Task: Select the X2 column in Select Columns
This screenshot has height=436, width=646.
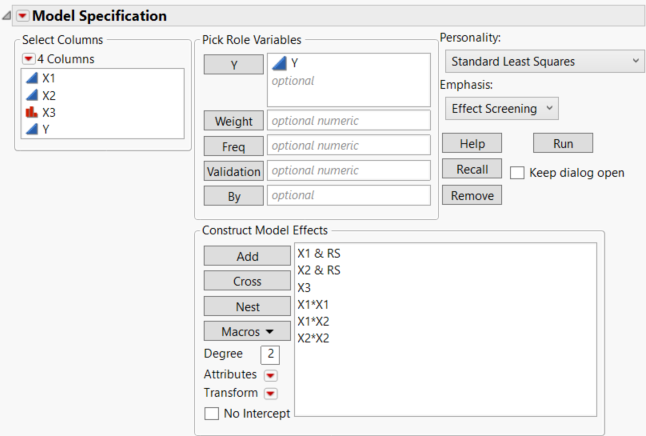Action: coord(48,95)
